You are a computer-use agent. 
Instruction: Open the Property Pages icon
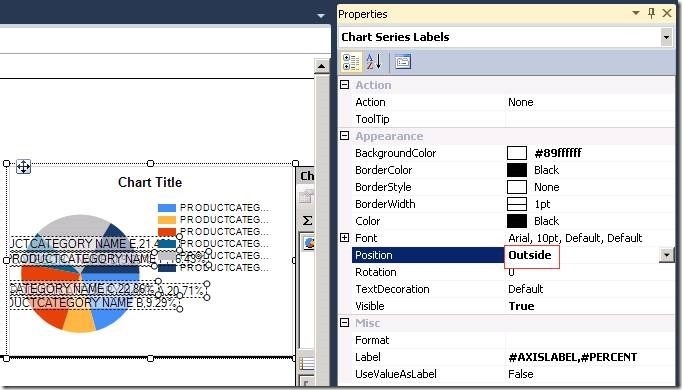coord(403,62)
